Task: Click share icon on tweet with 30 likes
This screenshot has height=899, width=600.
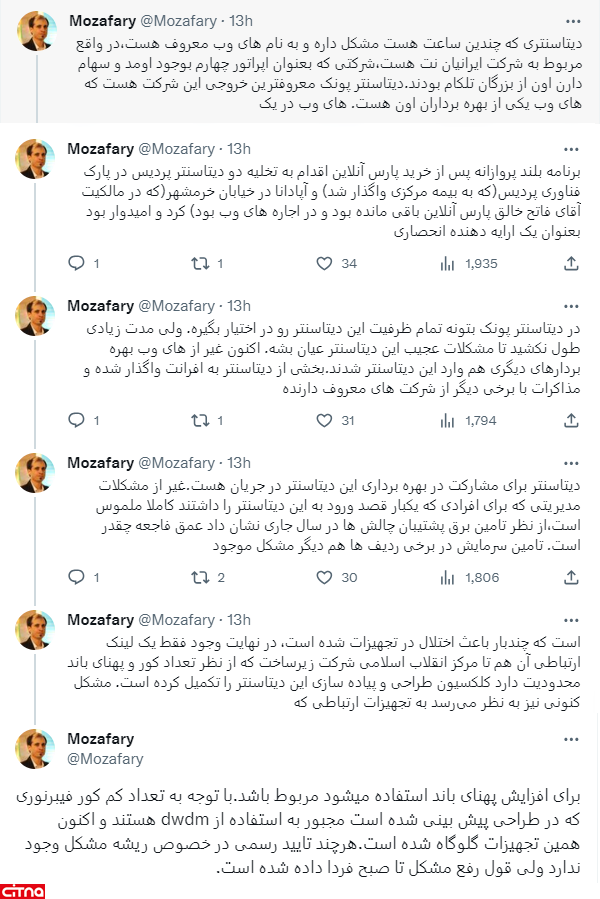Action: coord(571,578)
